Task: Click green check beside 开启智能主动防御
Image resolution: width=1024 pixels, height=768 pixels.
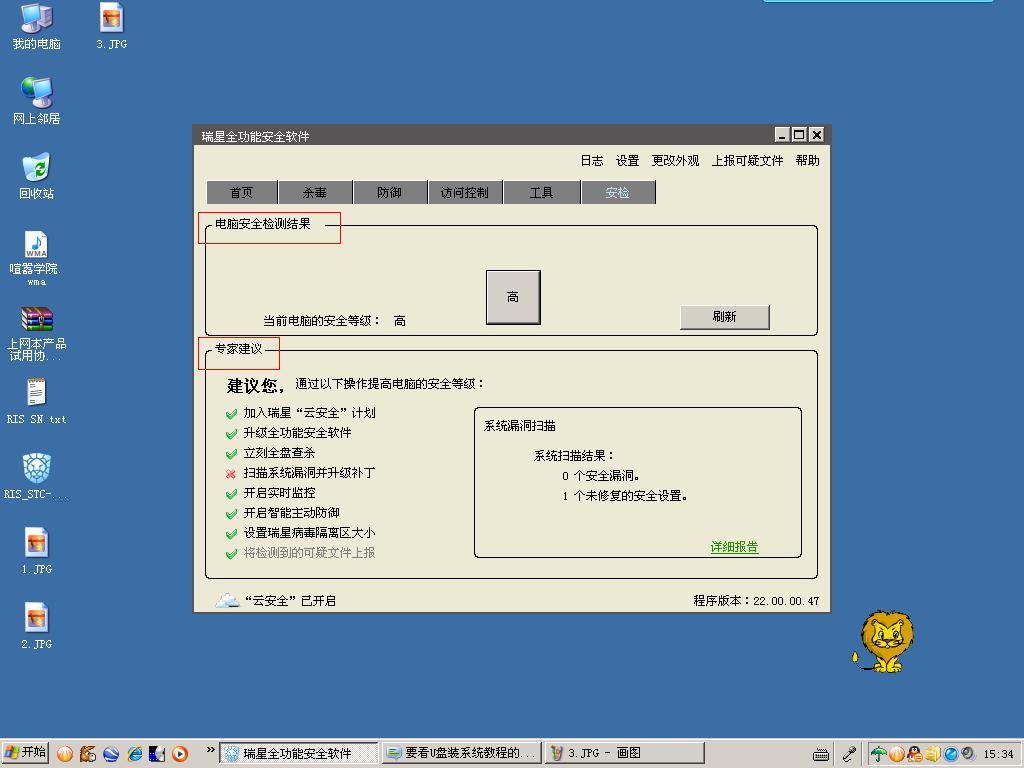Action: [x=231, y=513]
